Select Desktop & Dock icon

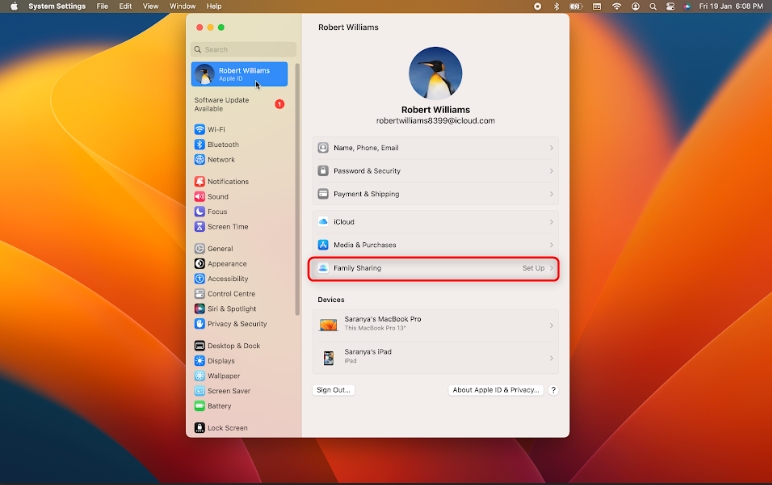point(199,346)
